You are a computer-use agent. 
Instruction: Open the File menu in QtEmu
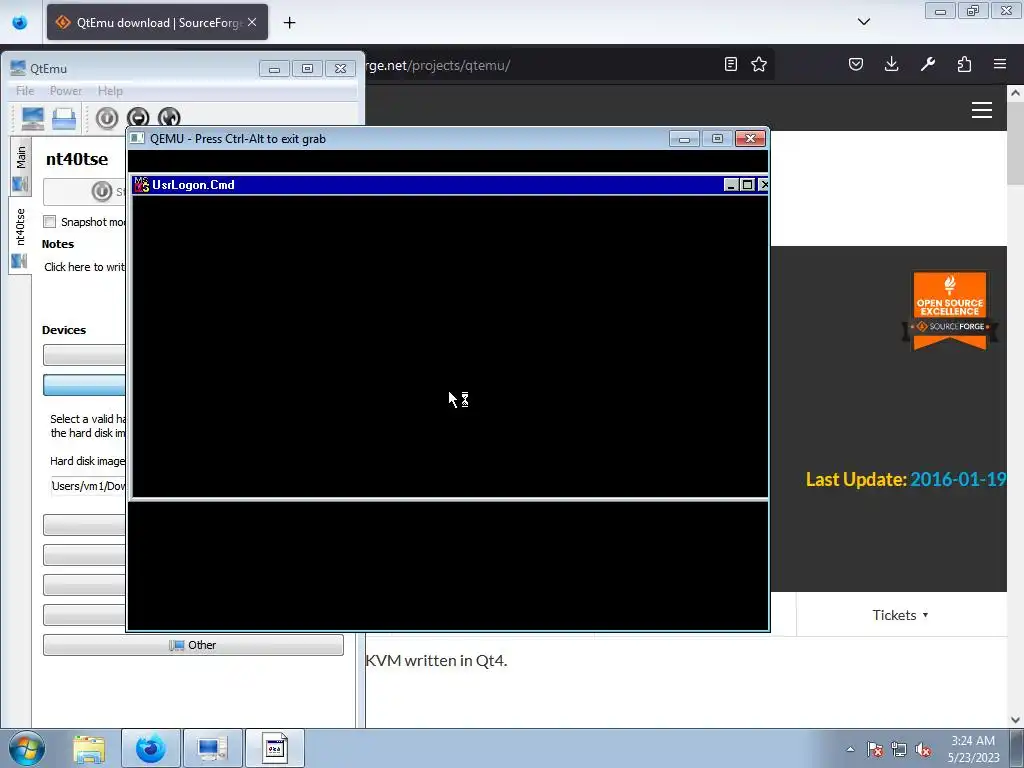(25, 91)
